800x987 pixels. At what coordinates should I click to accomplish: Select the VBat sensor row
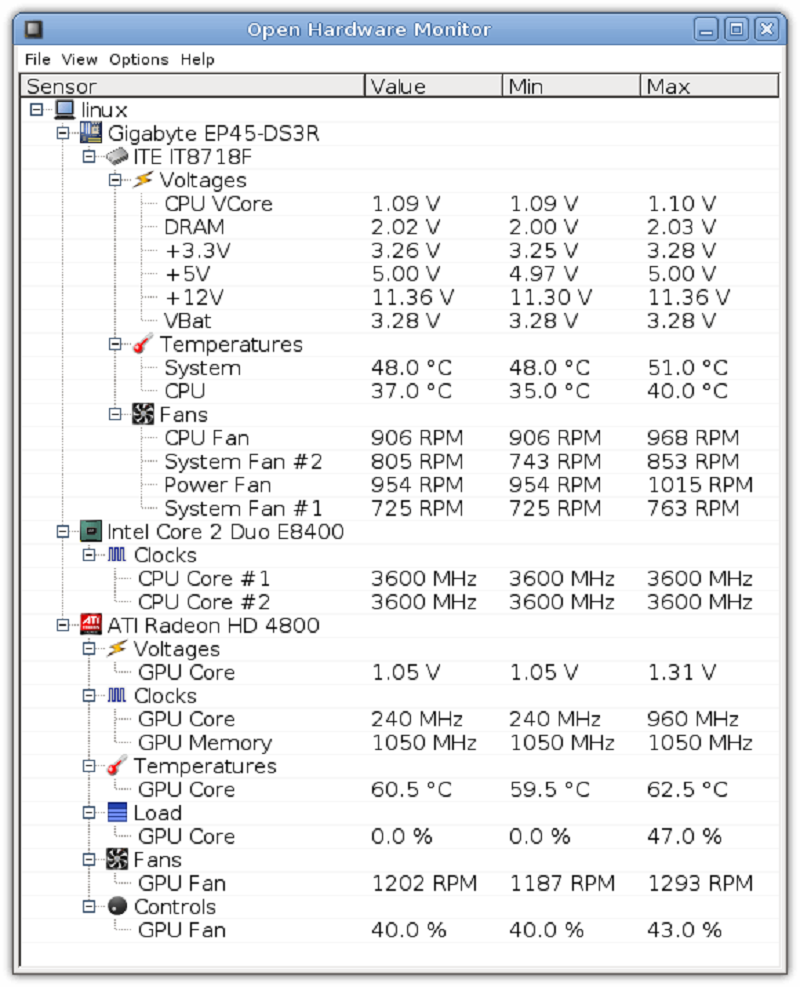click(400, 320)
